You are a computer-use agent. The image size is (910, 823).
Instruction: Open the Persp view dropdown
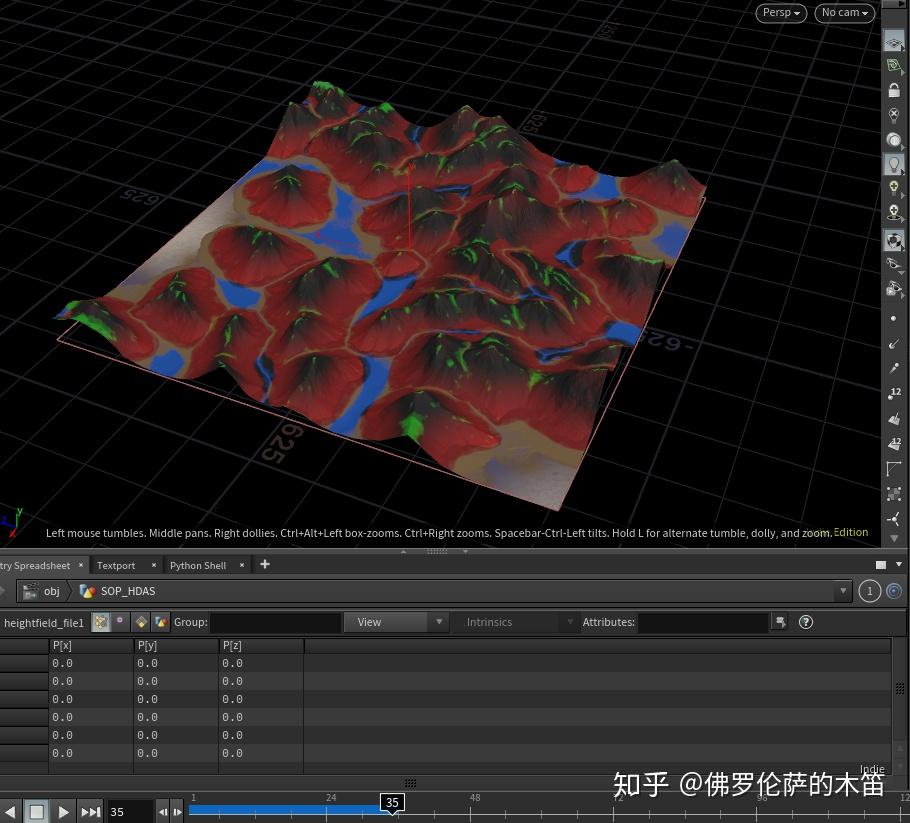(780, 13)
